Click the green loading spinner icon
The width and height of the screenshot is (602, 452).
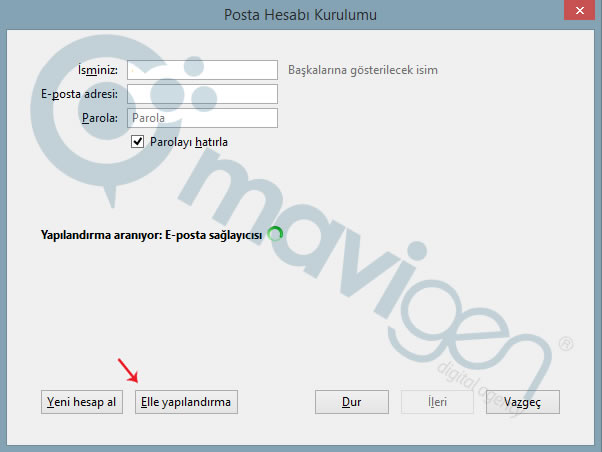coord(275,234)
